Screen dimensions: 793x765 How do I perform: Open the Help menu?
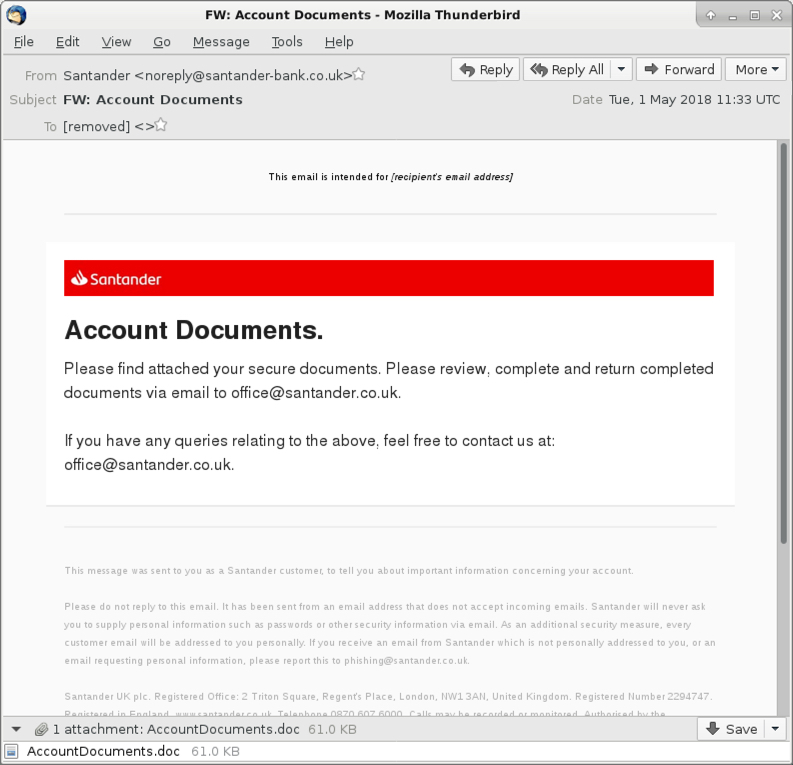(339, 42)
